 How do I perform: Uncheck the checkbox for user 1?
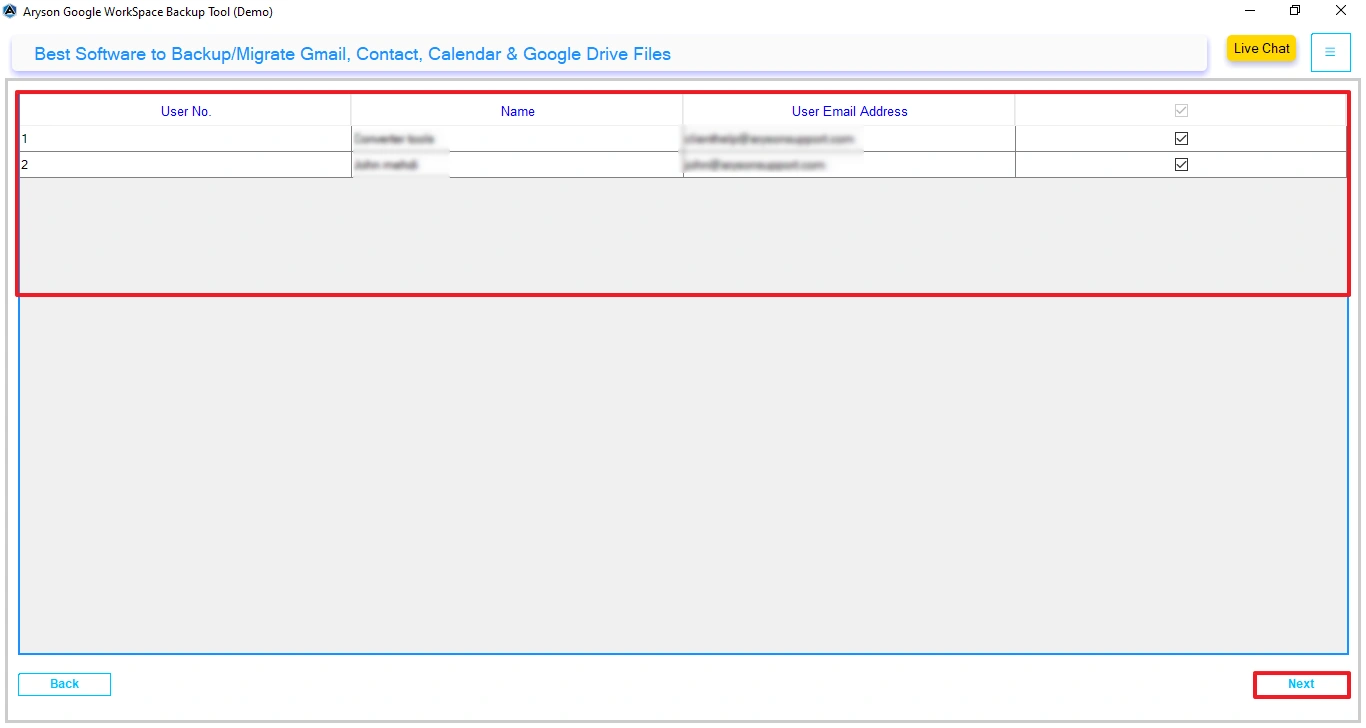pyautogui.click(x=1181, y=138)
